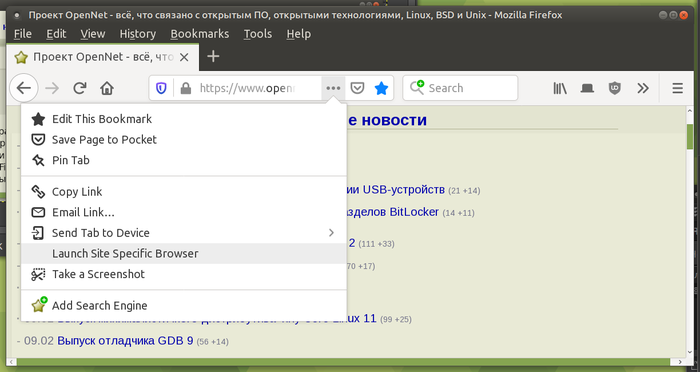The height and width of the screenshot is (372, 700).
Task: Toggle the blue bookmark star
Action: click(x=381, y=88)
